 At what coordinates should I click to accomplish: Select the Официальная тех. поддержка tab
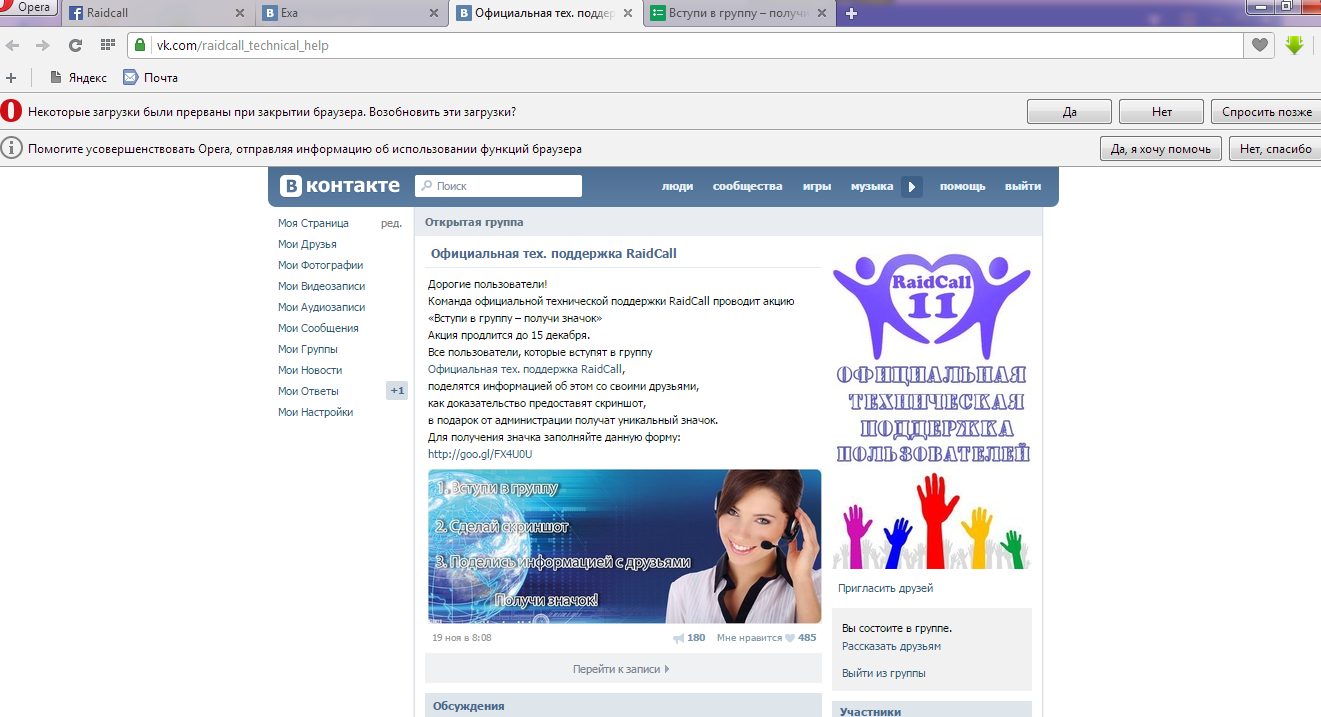pos(545,13)
